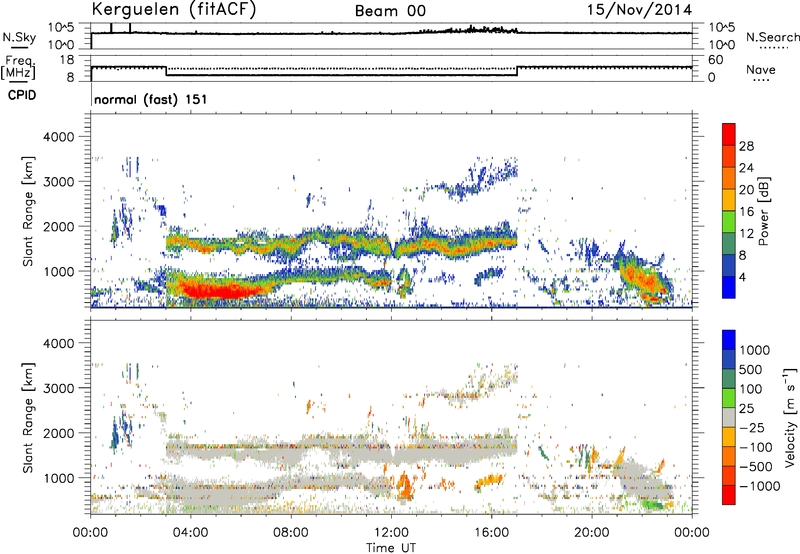Select the 20:00 time tick label
The width and height of the screenshot is (800, 554).
tap(592, 533)
